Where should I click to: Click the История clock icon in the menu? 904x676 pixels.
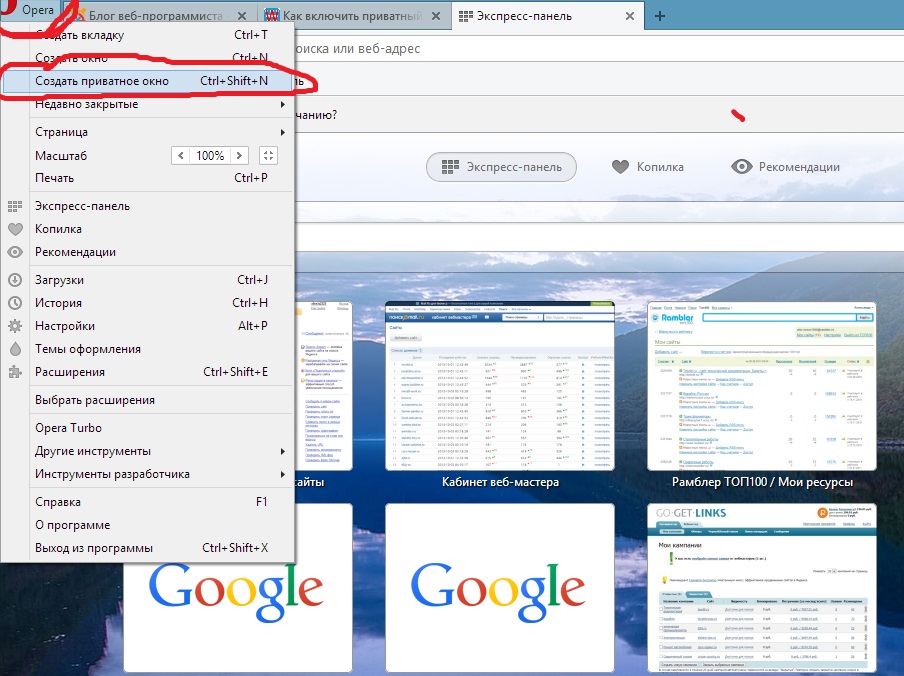15,303
